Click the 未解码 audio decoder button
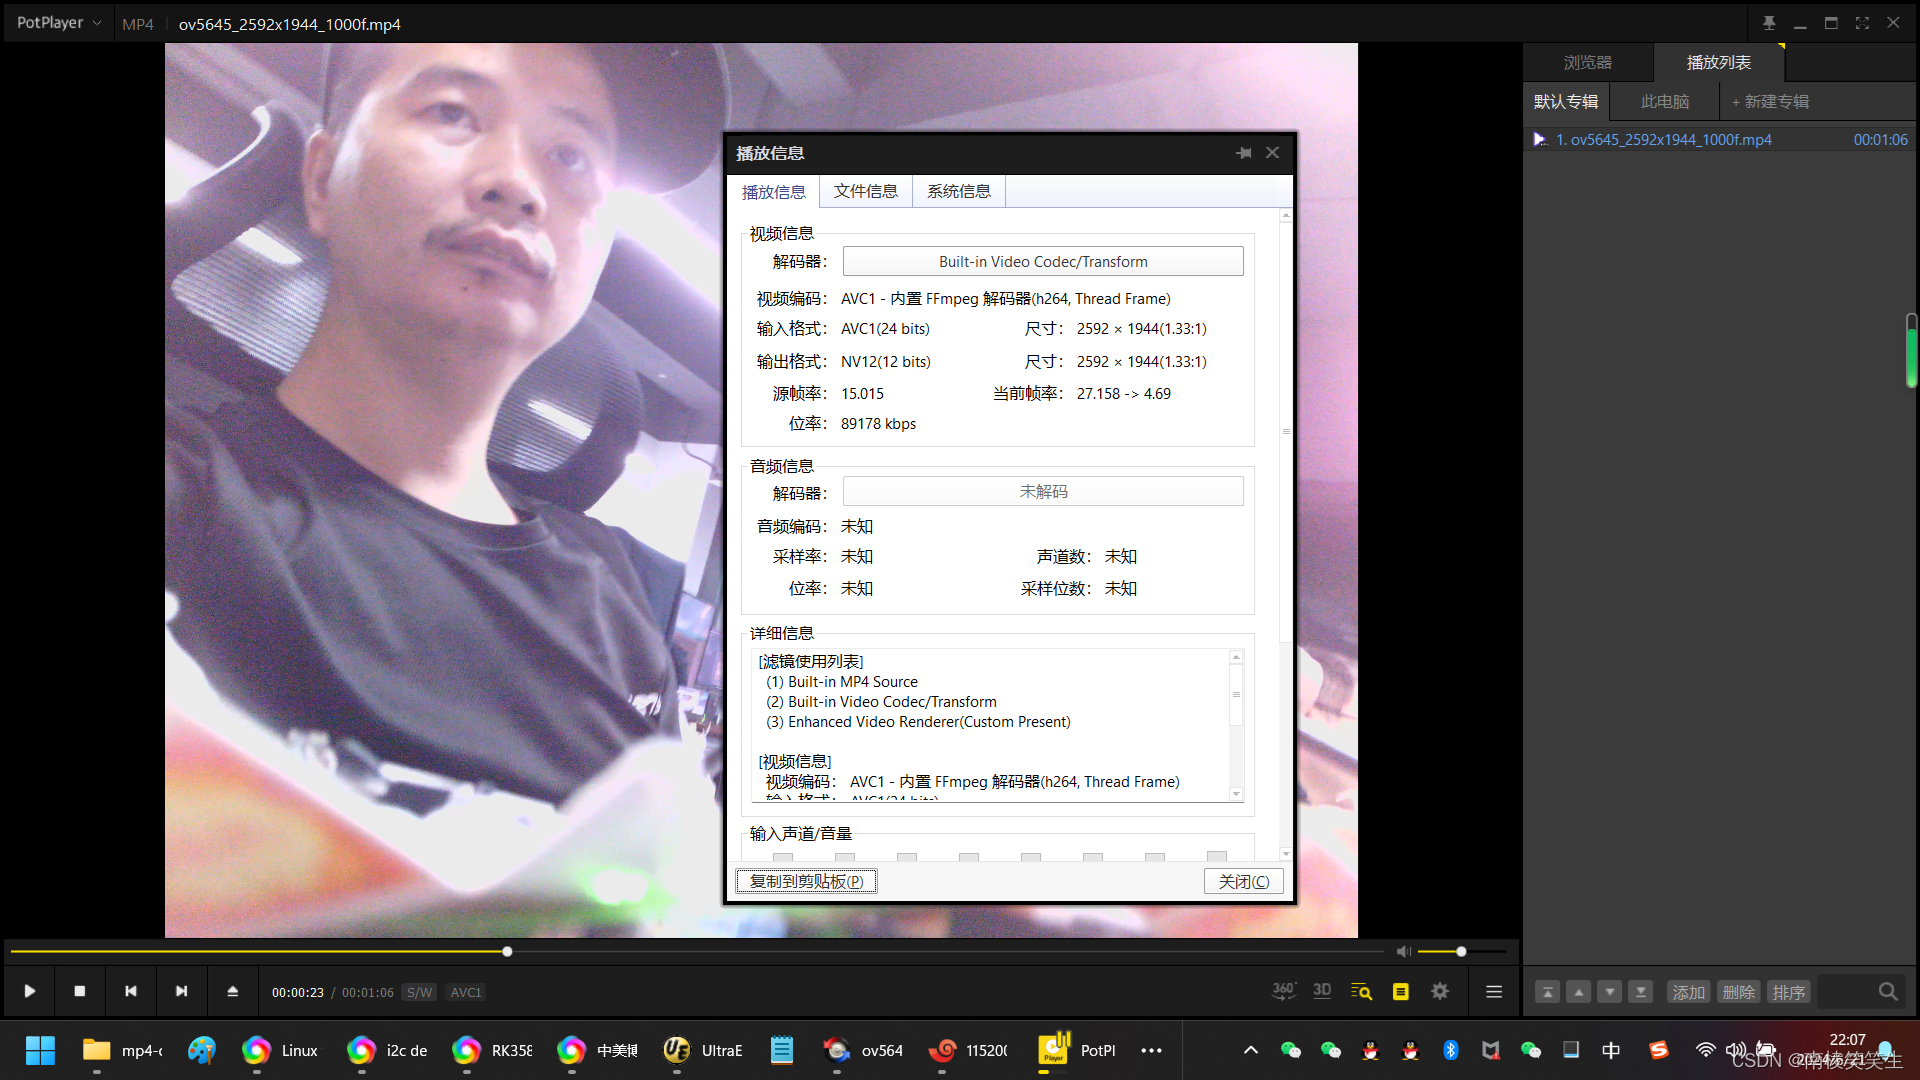1920x1080 pixels. click(1043, 491)
